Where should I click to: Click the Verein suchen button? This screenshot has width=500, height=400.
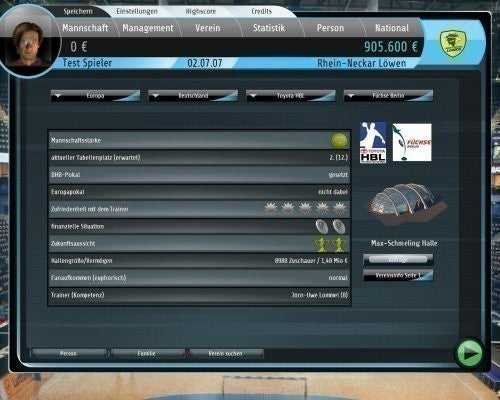click(225, 353)
